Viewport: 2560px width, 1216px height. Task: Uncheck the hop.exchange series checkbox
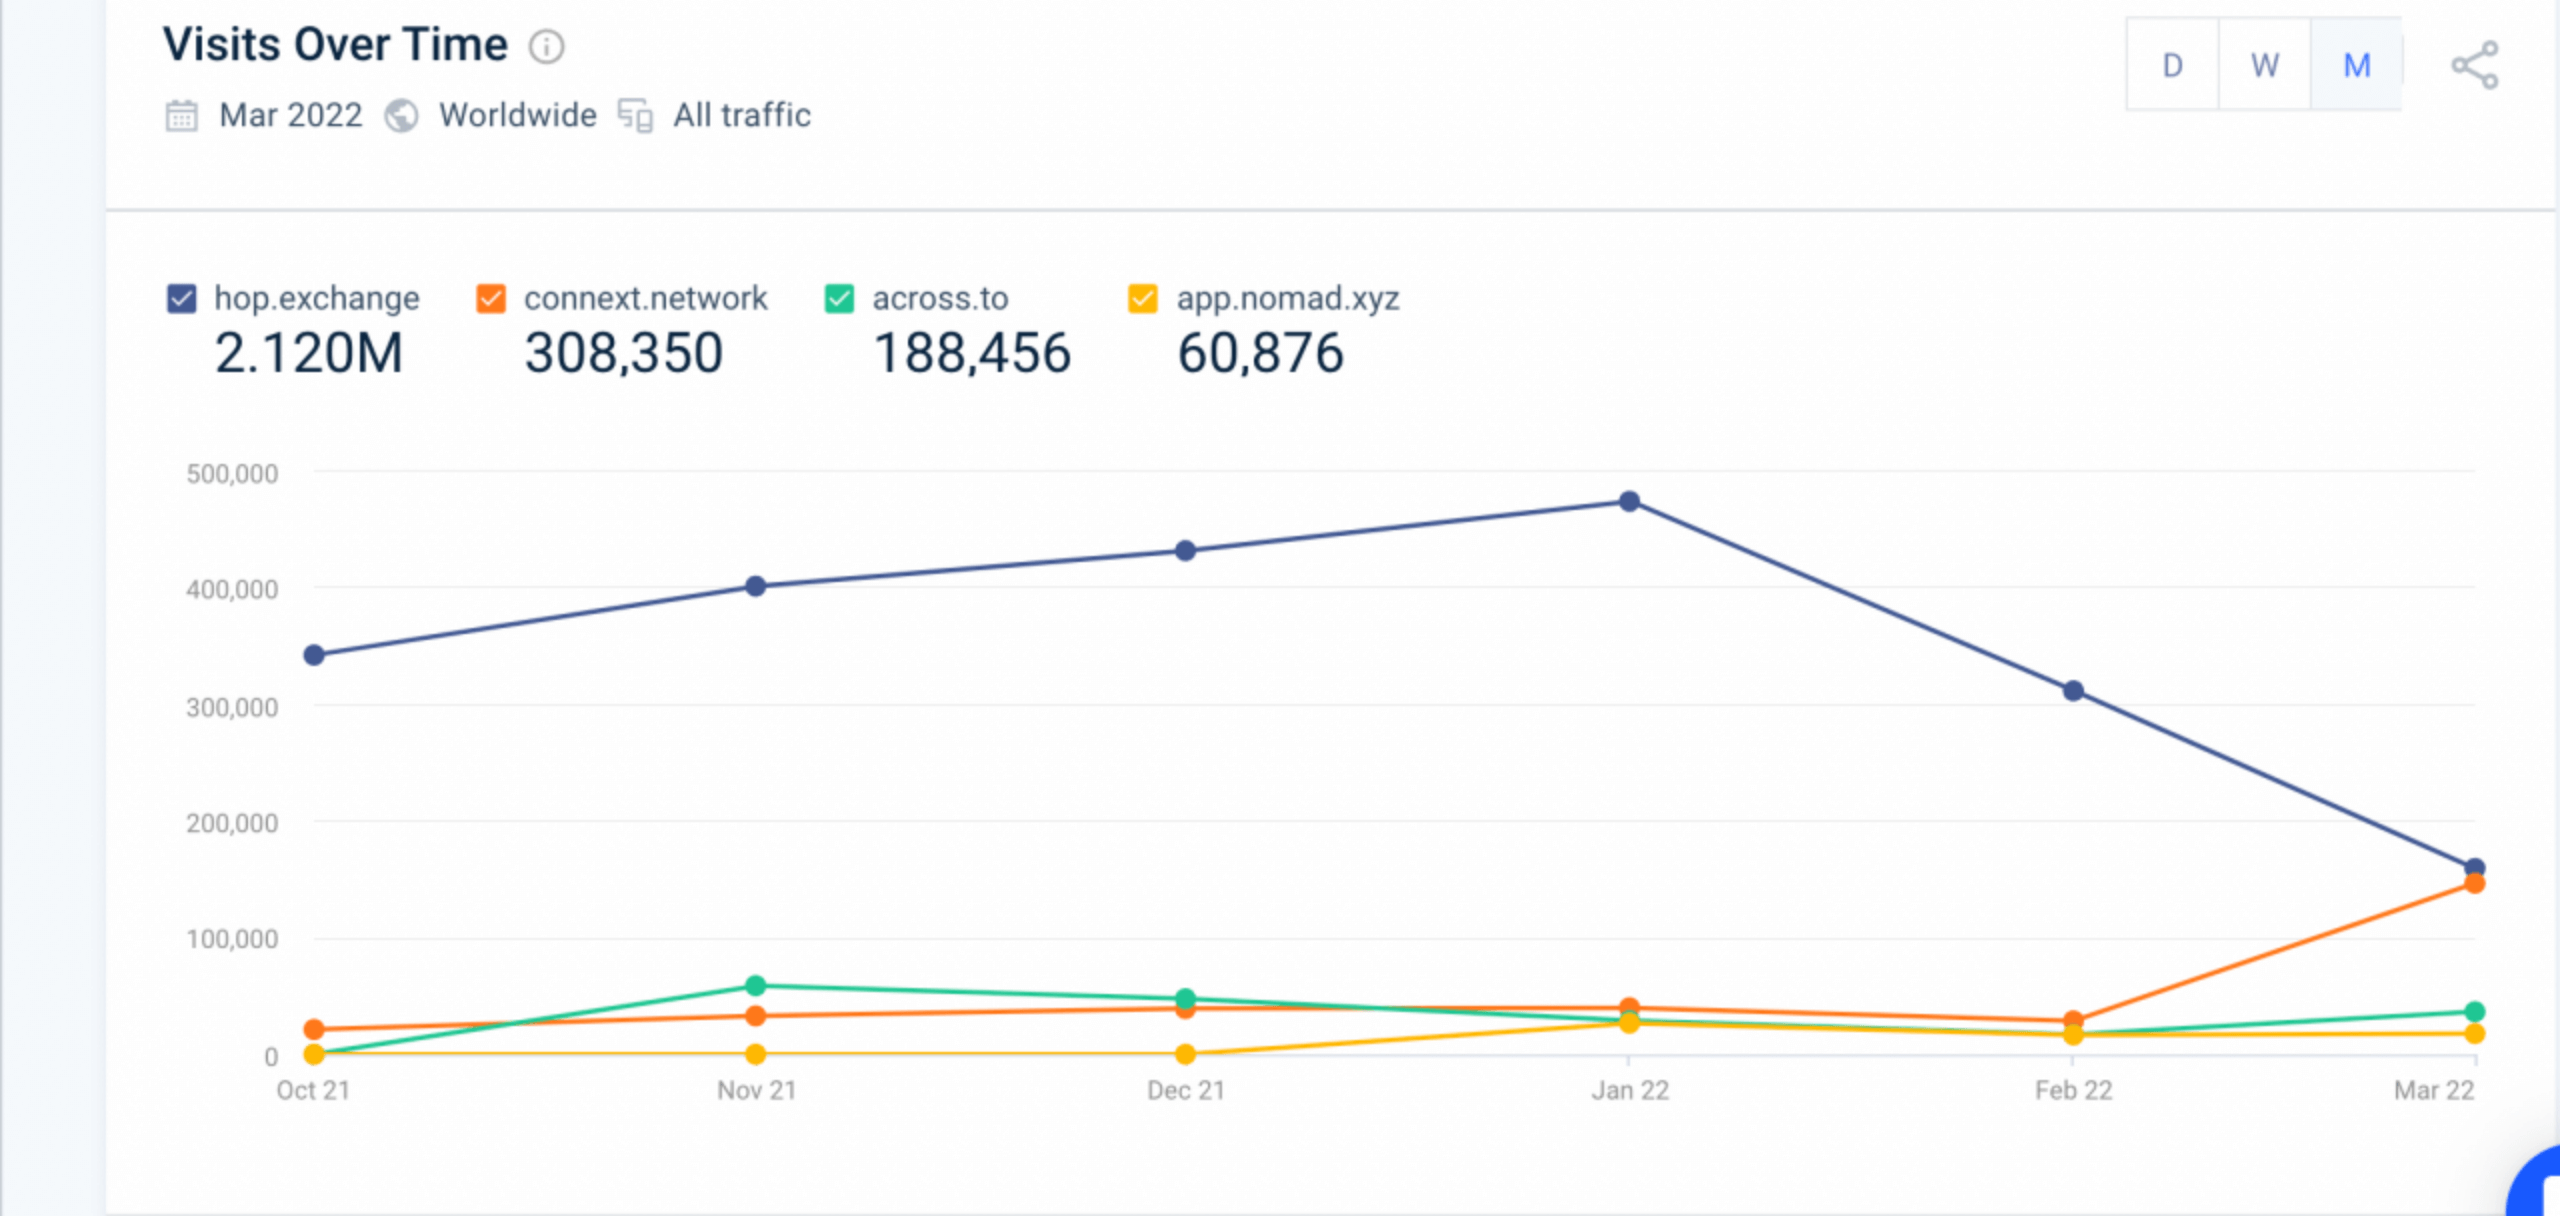(x=182, y=298)
